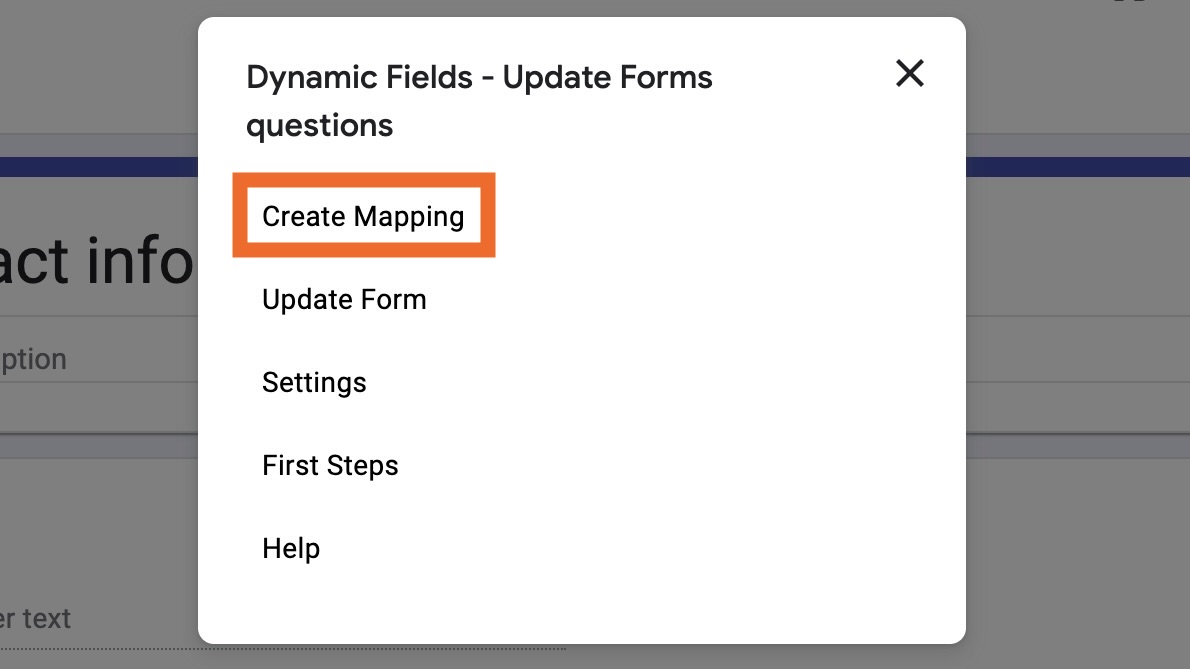
Task: Click the dialog title 'Dynamic Fields - Update Forms'
Action: tap(479, 77)
